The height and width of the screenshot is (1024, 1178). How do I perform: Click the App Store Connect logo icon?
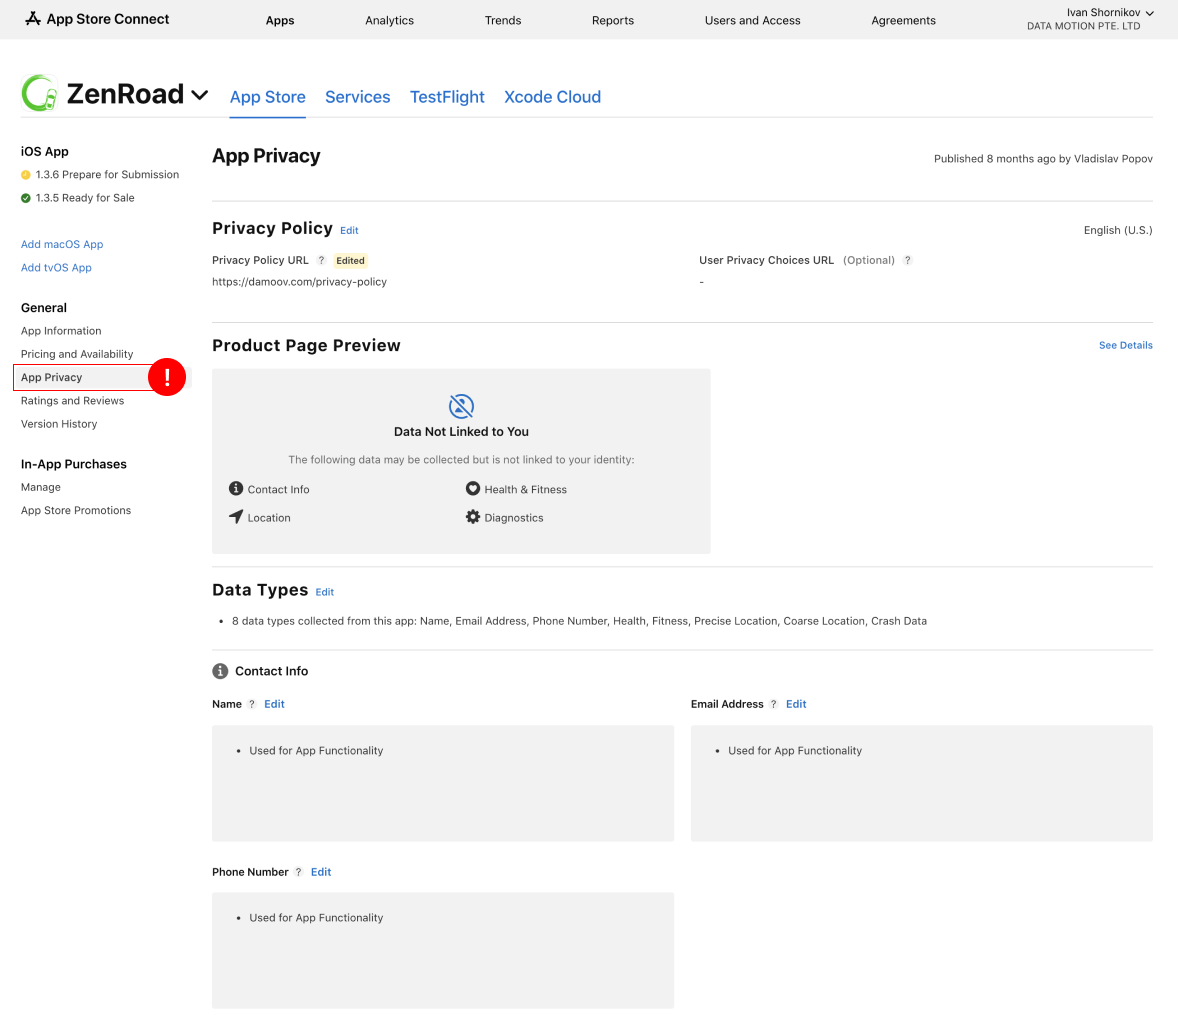pyautogui.click(x=32, y=19)
